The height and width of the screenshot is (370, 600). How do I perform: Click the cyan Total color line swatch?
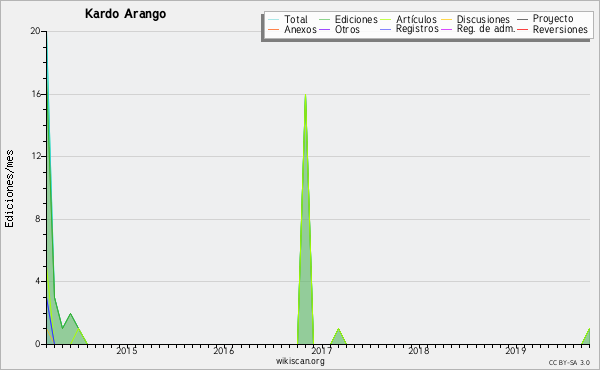274,19
